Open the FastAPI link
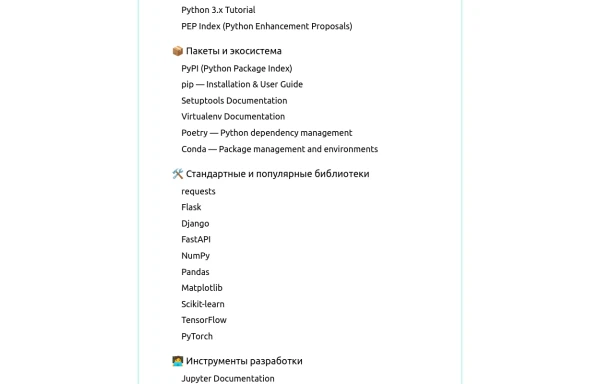600x384 pixels. point(196,239)
